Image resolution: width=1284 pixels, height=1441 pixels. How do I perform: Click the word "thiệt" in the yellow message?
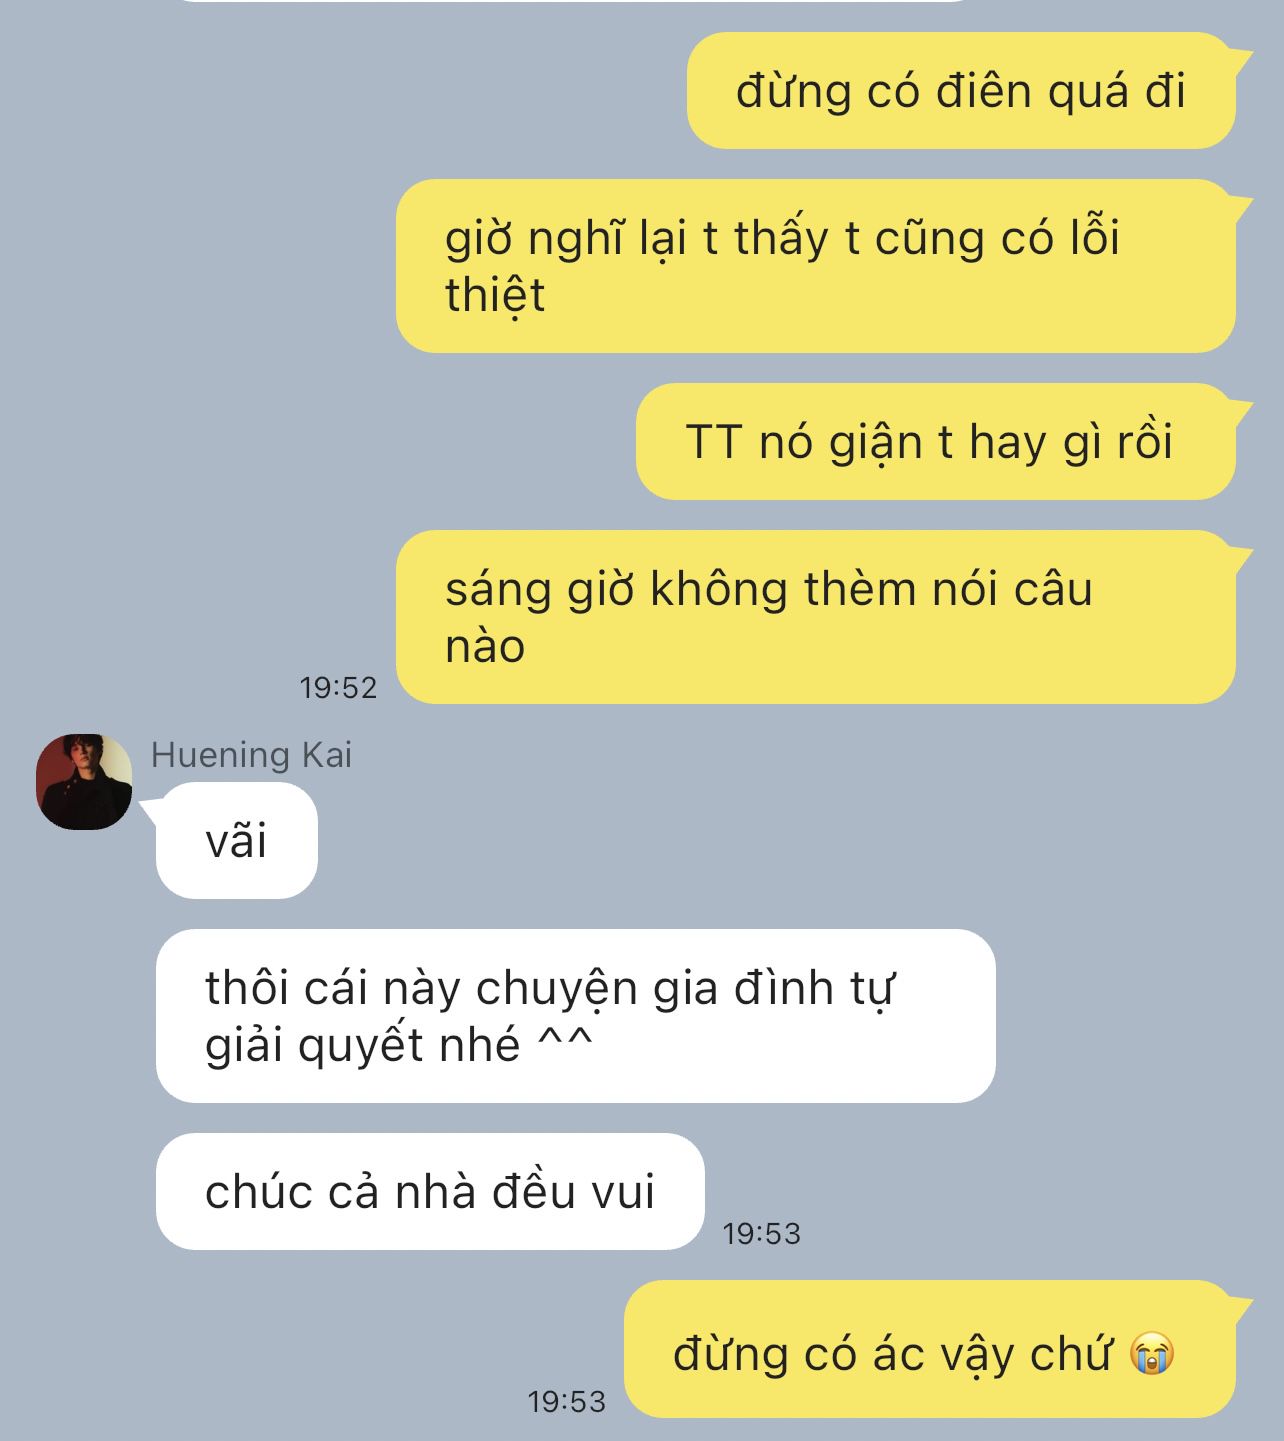point(495,296)
